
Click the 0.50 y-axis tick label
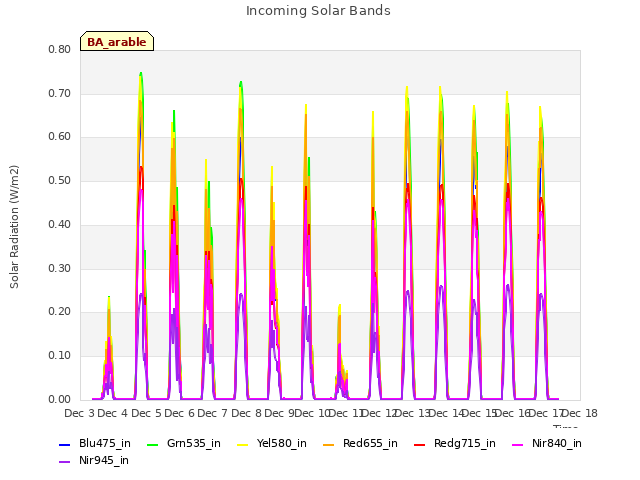click(59, 180)
